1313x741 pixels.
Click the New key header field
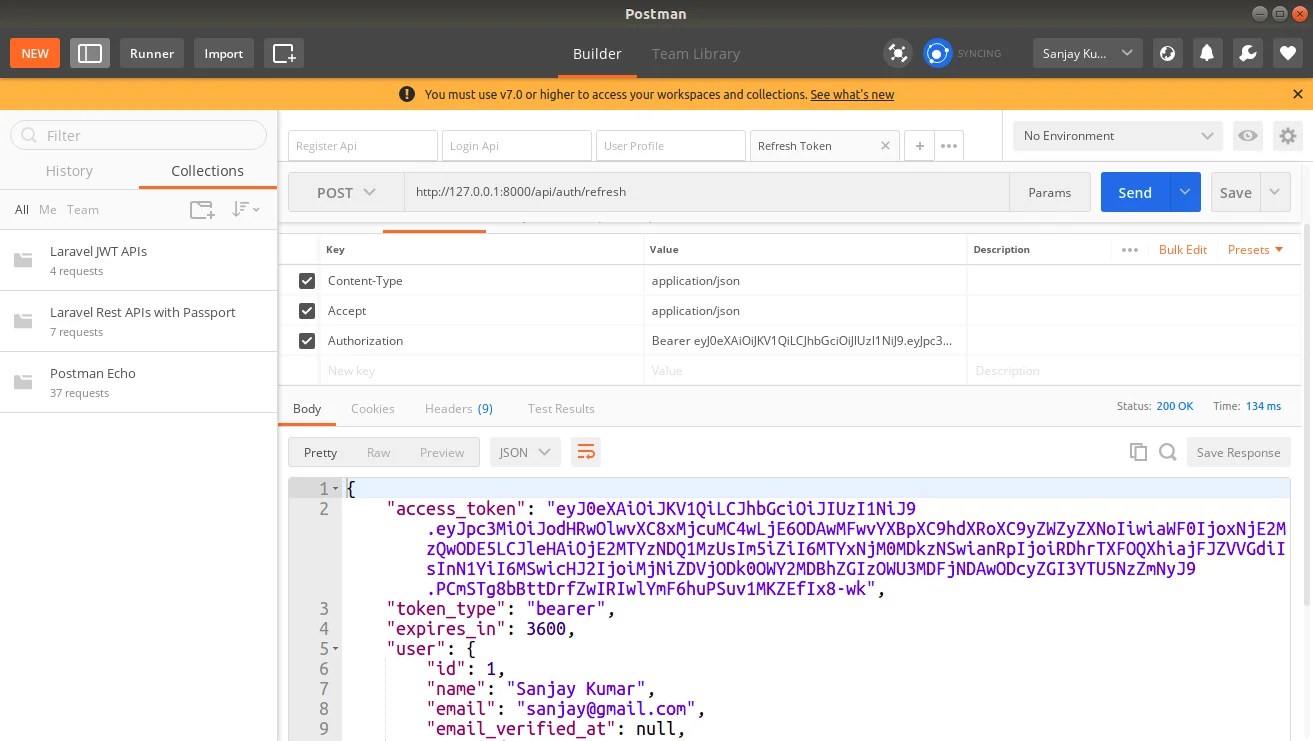(x=482, y=371)
